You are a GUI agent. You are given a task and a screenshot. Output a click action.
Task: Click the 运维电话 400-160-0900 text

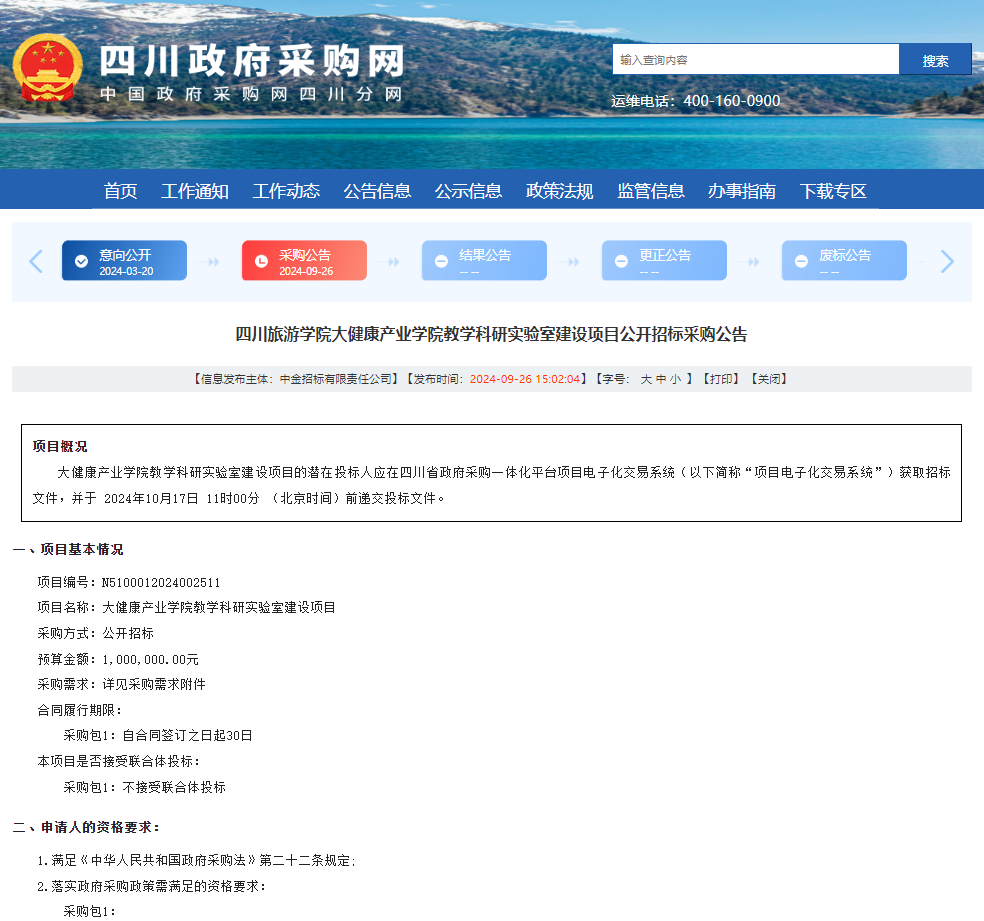point(695,101)
